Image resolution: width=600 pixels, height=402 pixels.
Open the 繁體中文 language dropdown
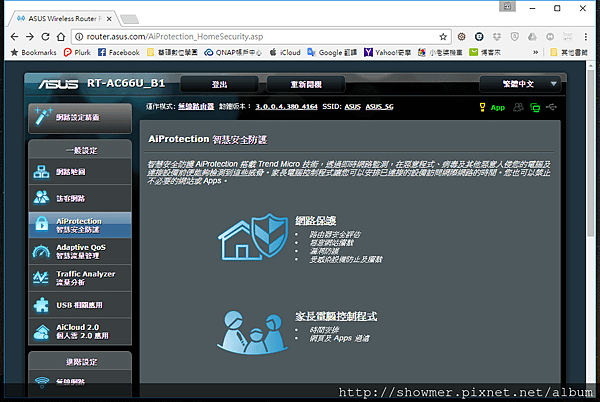pyautogui.click(x=520, y=84)
